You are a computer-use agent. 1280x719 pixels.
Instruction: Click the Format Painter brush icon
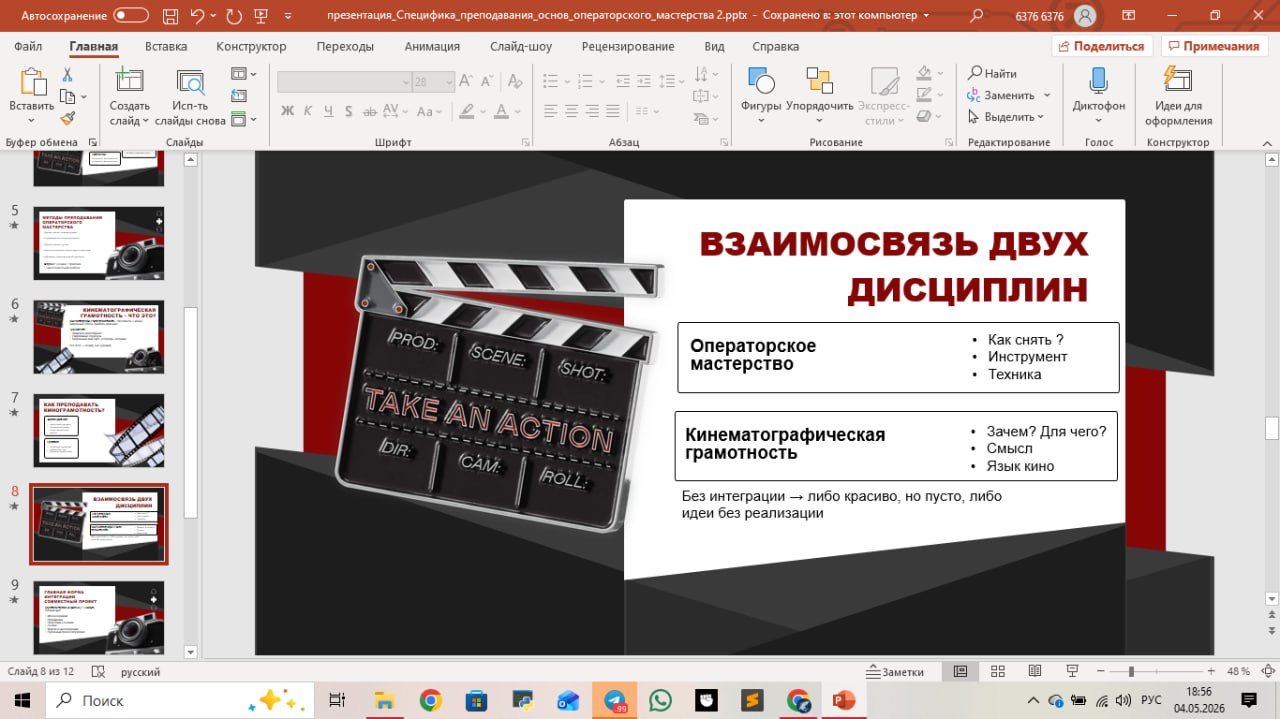(x=67, y=118)
